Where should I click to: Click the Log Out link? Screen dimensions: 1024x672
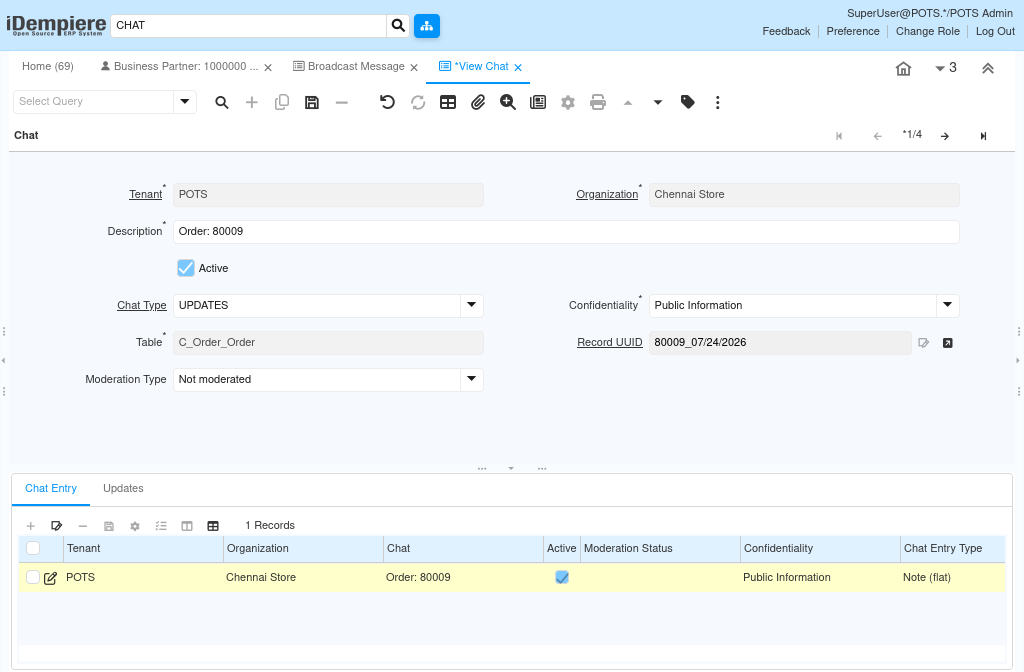(995, 31)
